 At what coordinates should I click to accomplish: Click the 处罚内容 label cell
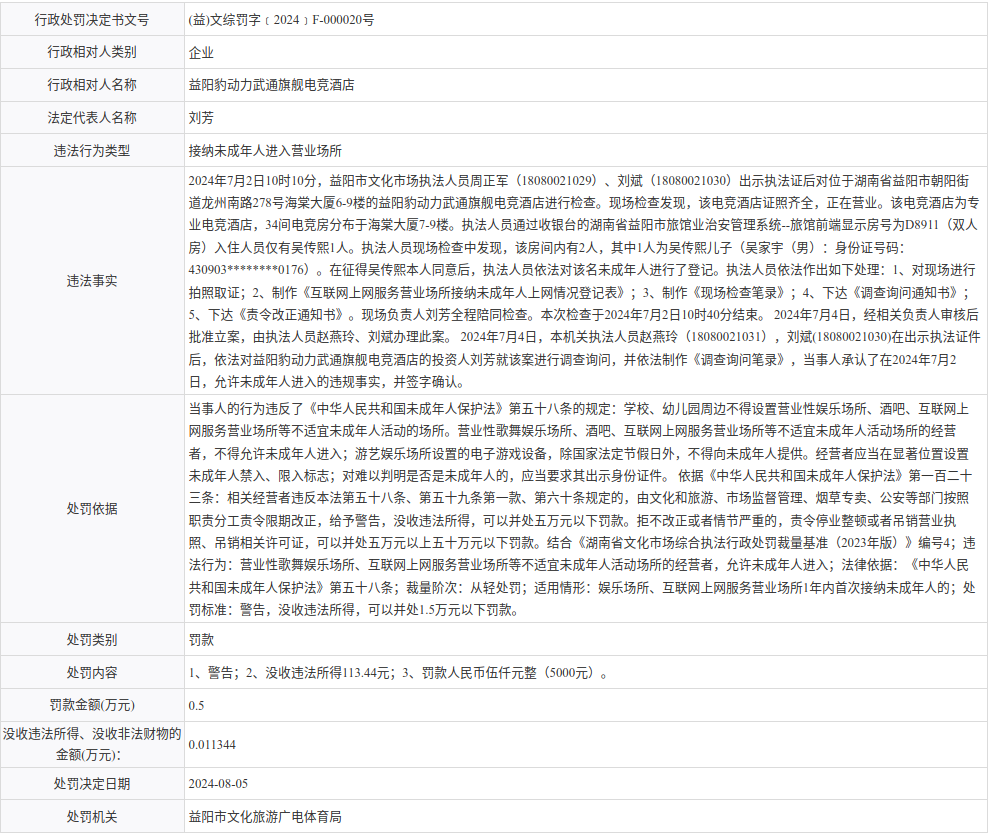91,672
